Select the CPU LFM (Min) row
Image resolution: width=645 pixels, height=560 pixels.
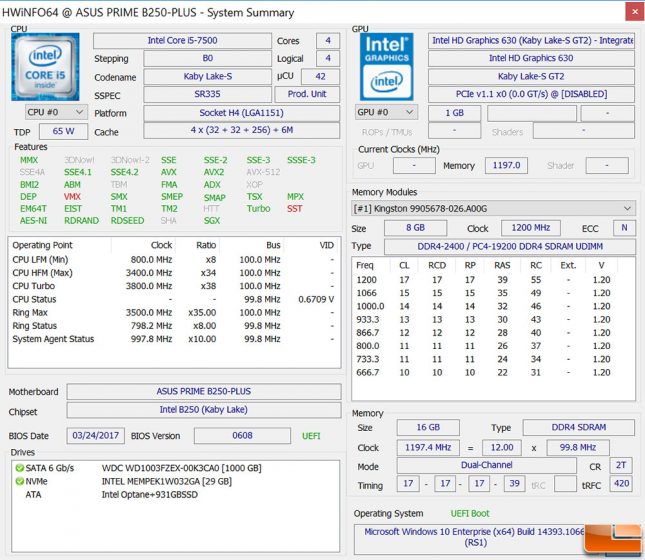(x=174, y=260)
